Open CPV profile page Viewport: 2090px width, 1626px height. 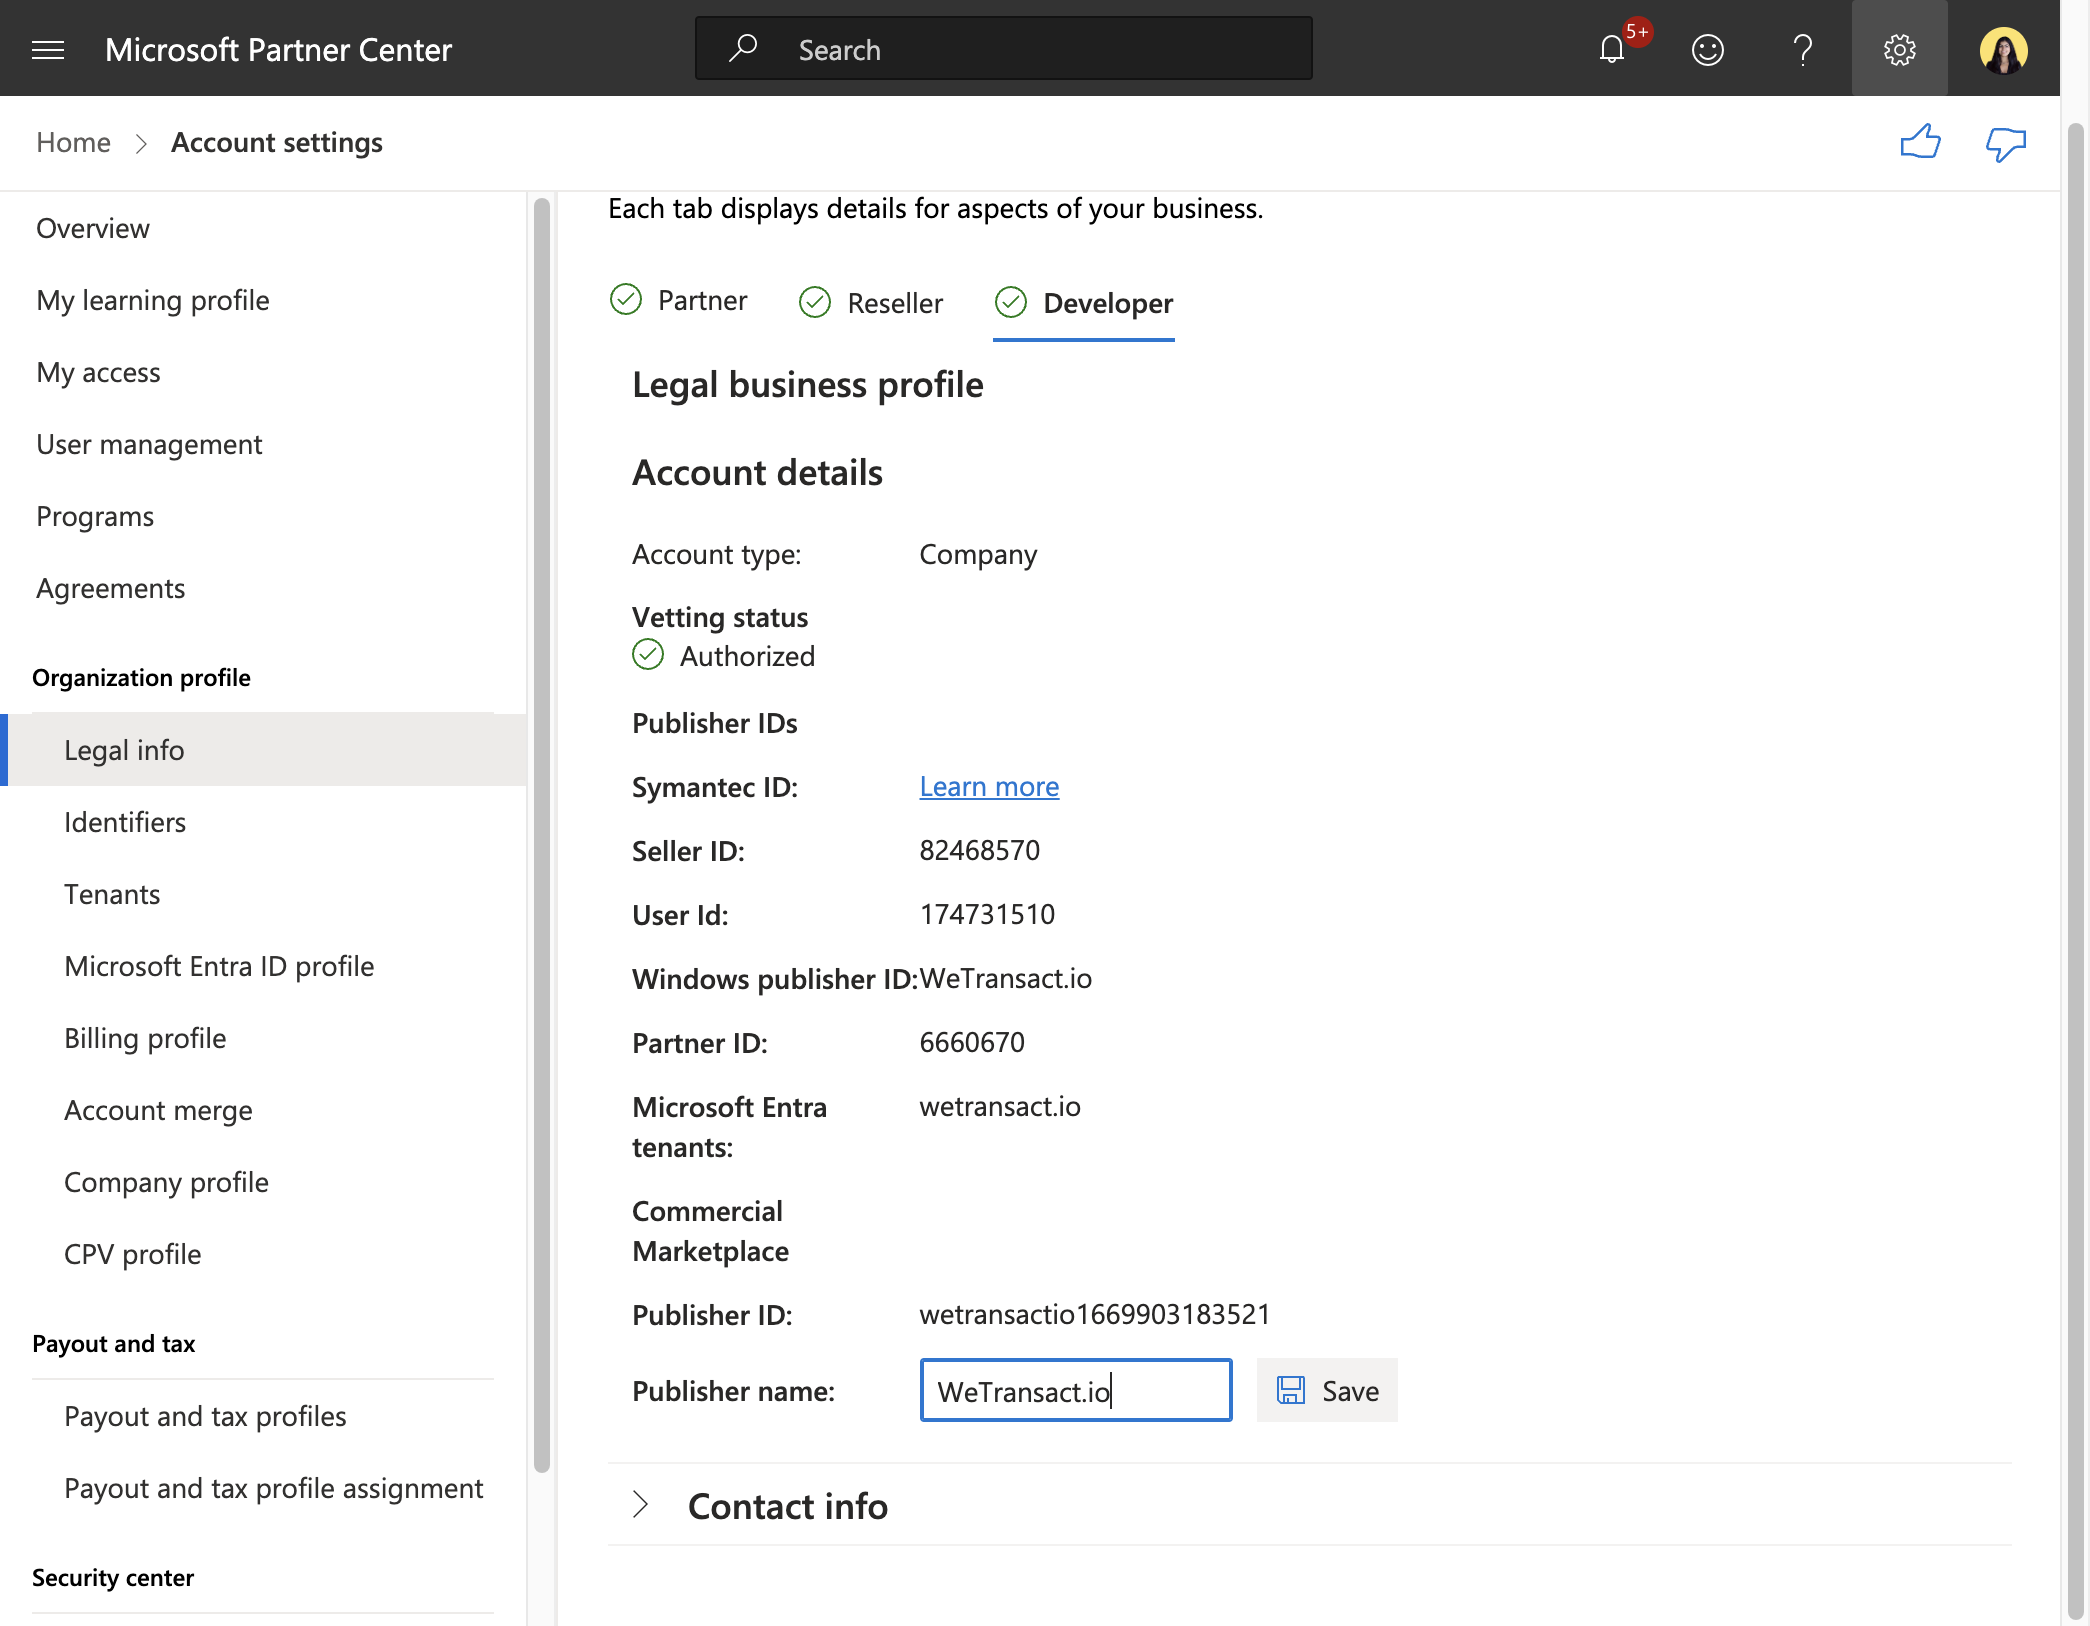pyautogui.click(x=132, y=1254)
